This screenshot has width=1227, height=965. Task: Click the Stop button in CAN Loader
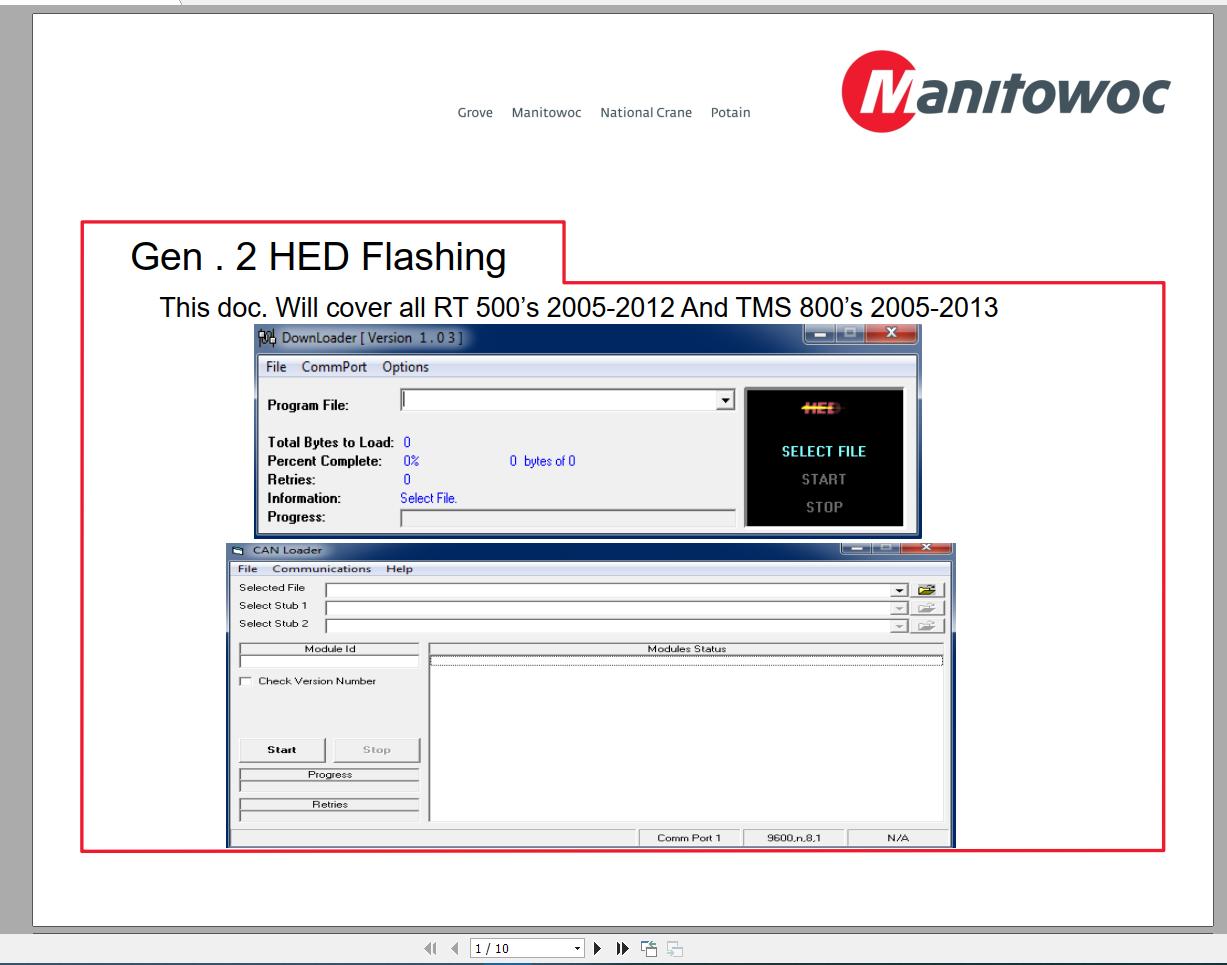(376, 750)
